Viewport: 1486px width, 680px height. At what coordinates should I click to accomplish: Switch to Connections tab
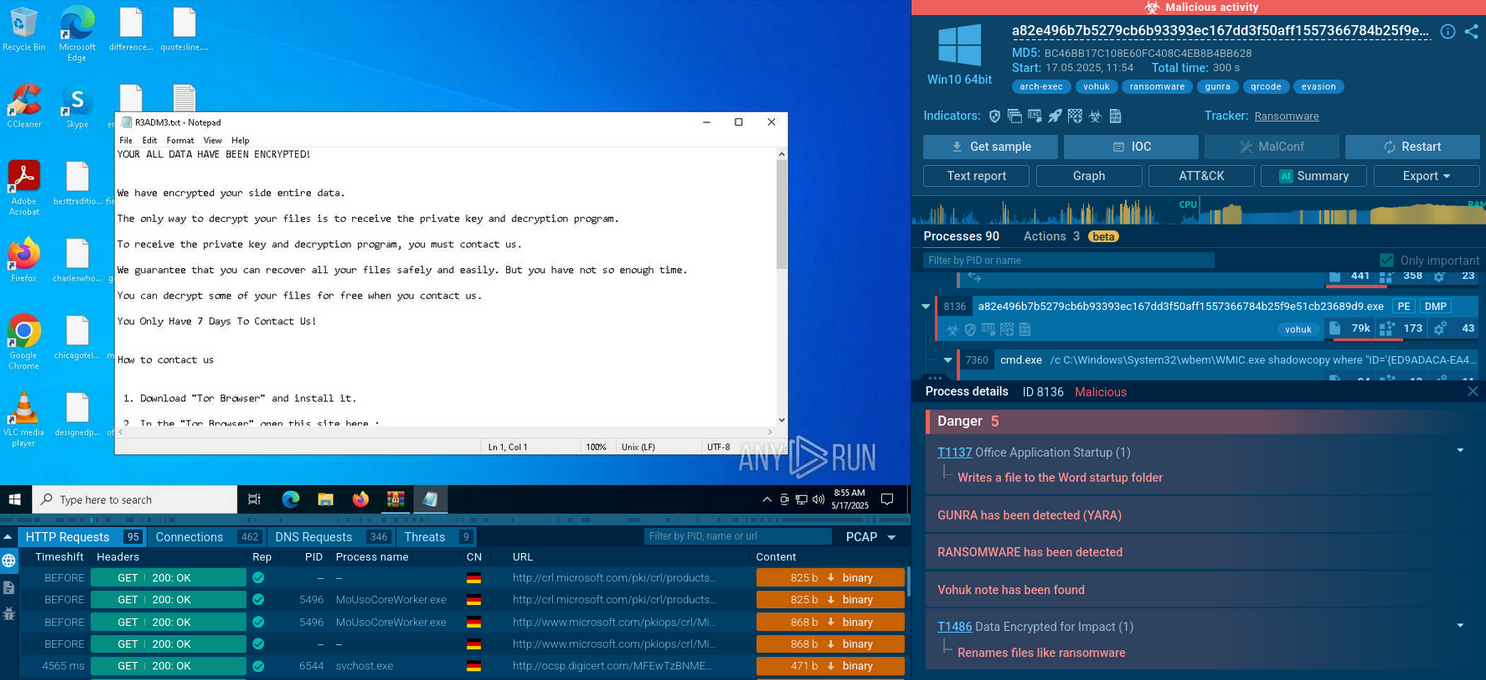coord(208,537)
